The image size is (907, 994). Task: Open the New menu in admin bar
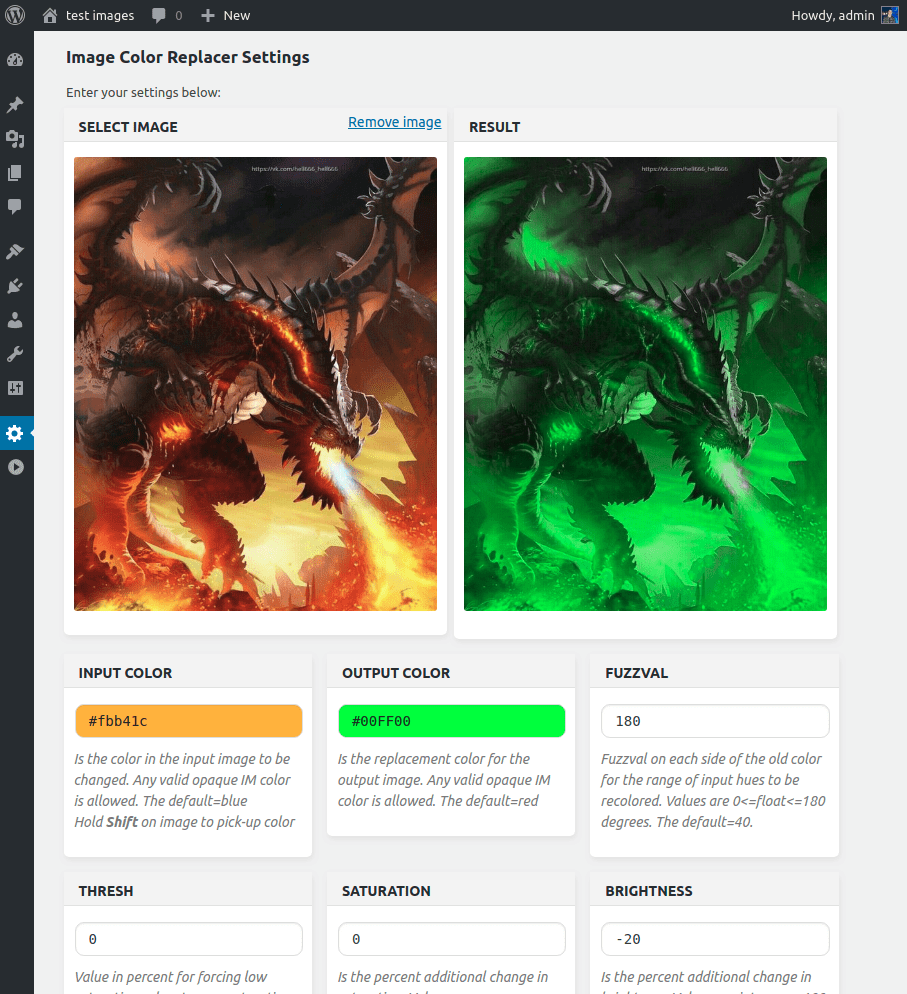tap(236, 15)
